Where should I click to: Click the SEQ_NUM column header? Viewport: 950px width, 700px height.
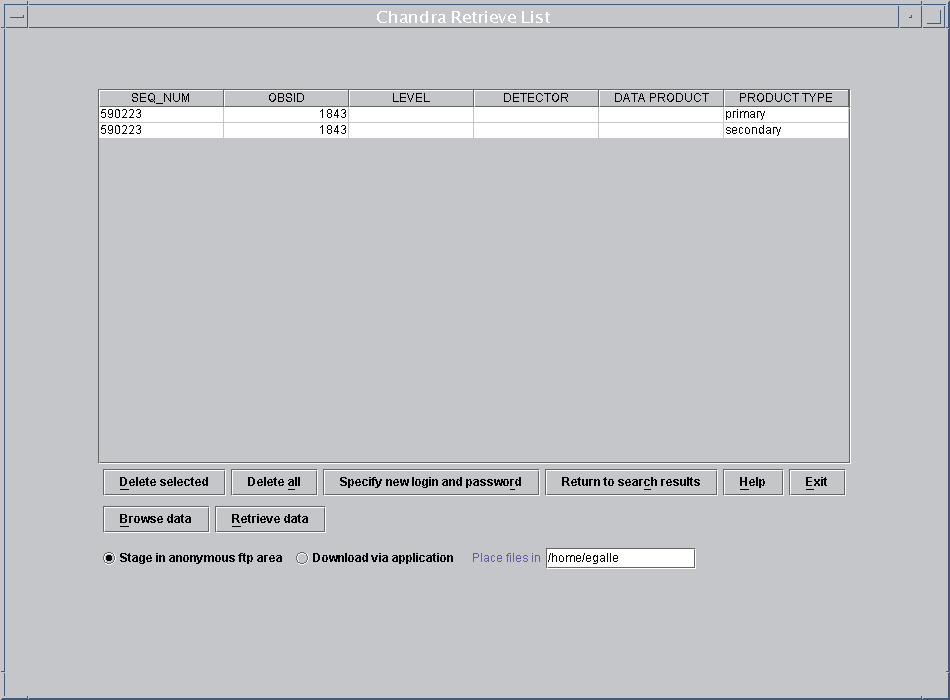[161, 98]
